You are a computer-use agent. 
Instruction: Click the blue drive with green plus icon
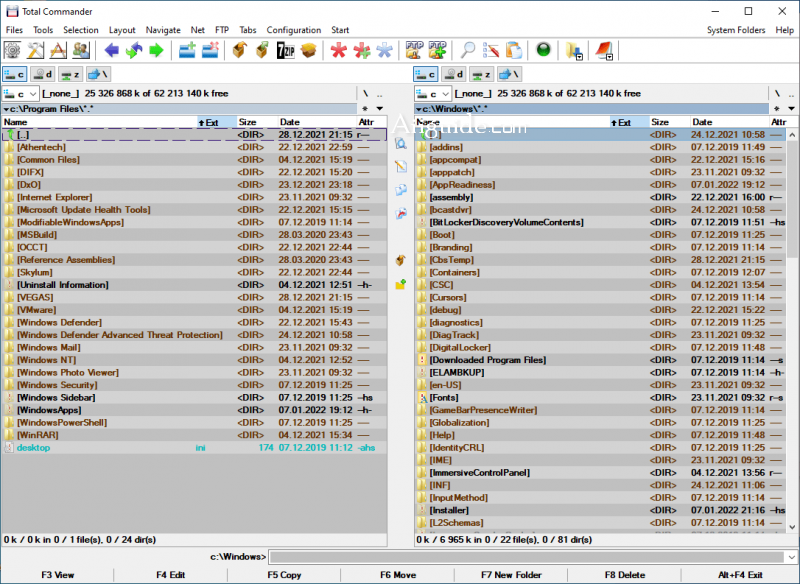(187, 50)
